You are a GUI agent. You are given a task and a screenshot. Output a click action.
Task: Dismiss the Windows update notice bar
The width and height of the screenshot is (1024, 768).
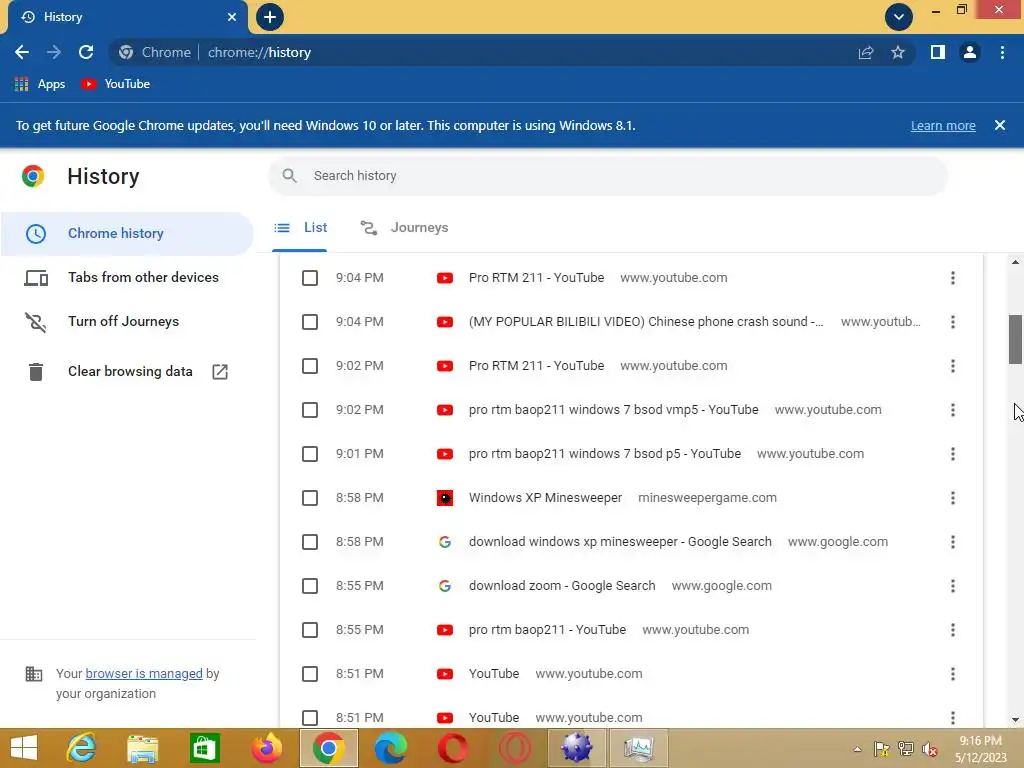[x=1000, y=125]
